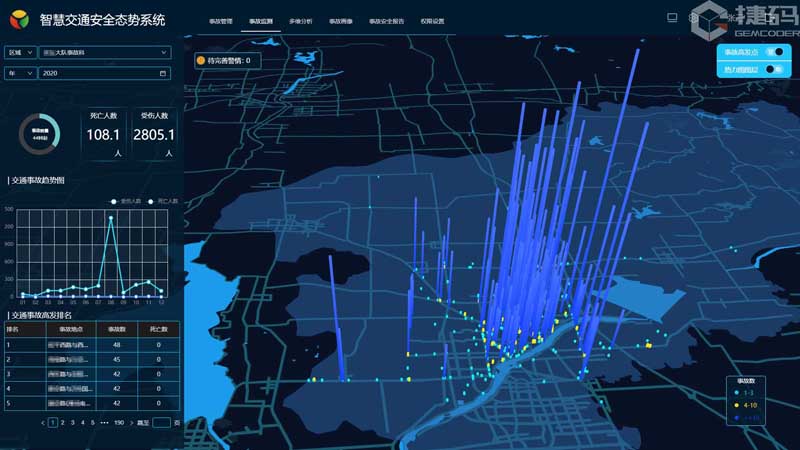The height and width of the screenshot is (450, 800).
Task: Toggle the 热力图 layer switch
Action: pos(772,69)
